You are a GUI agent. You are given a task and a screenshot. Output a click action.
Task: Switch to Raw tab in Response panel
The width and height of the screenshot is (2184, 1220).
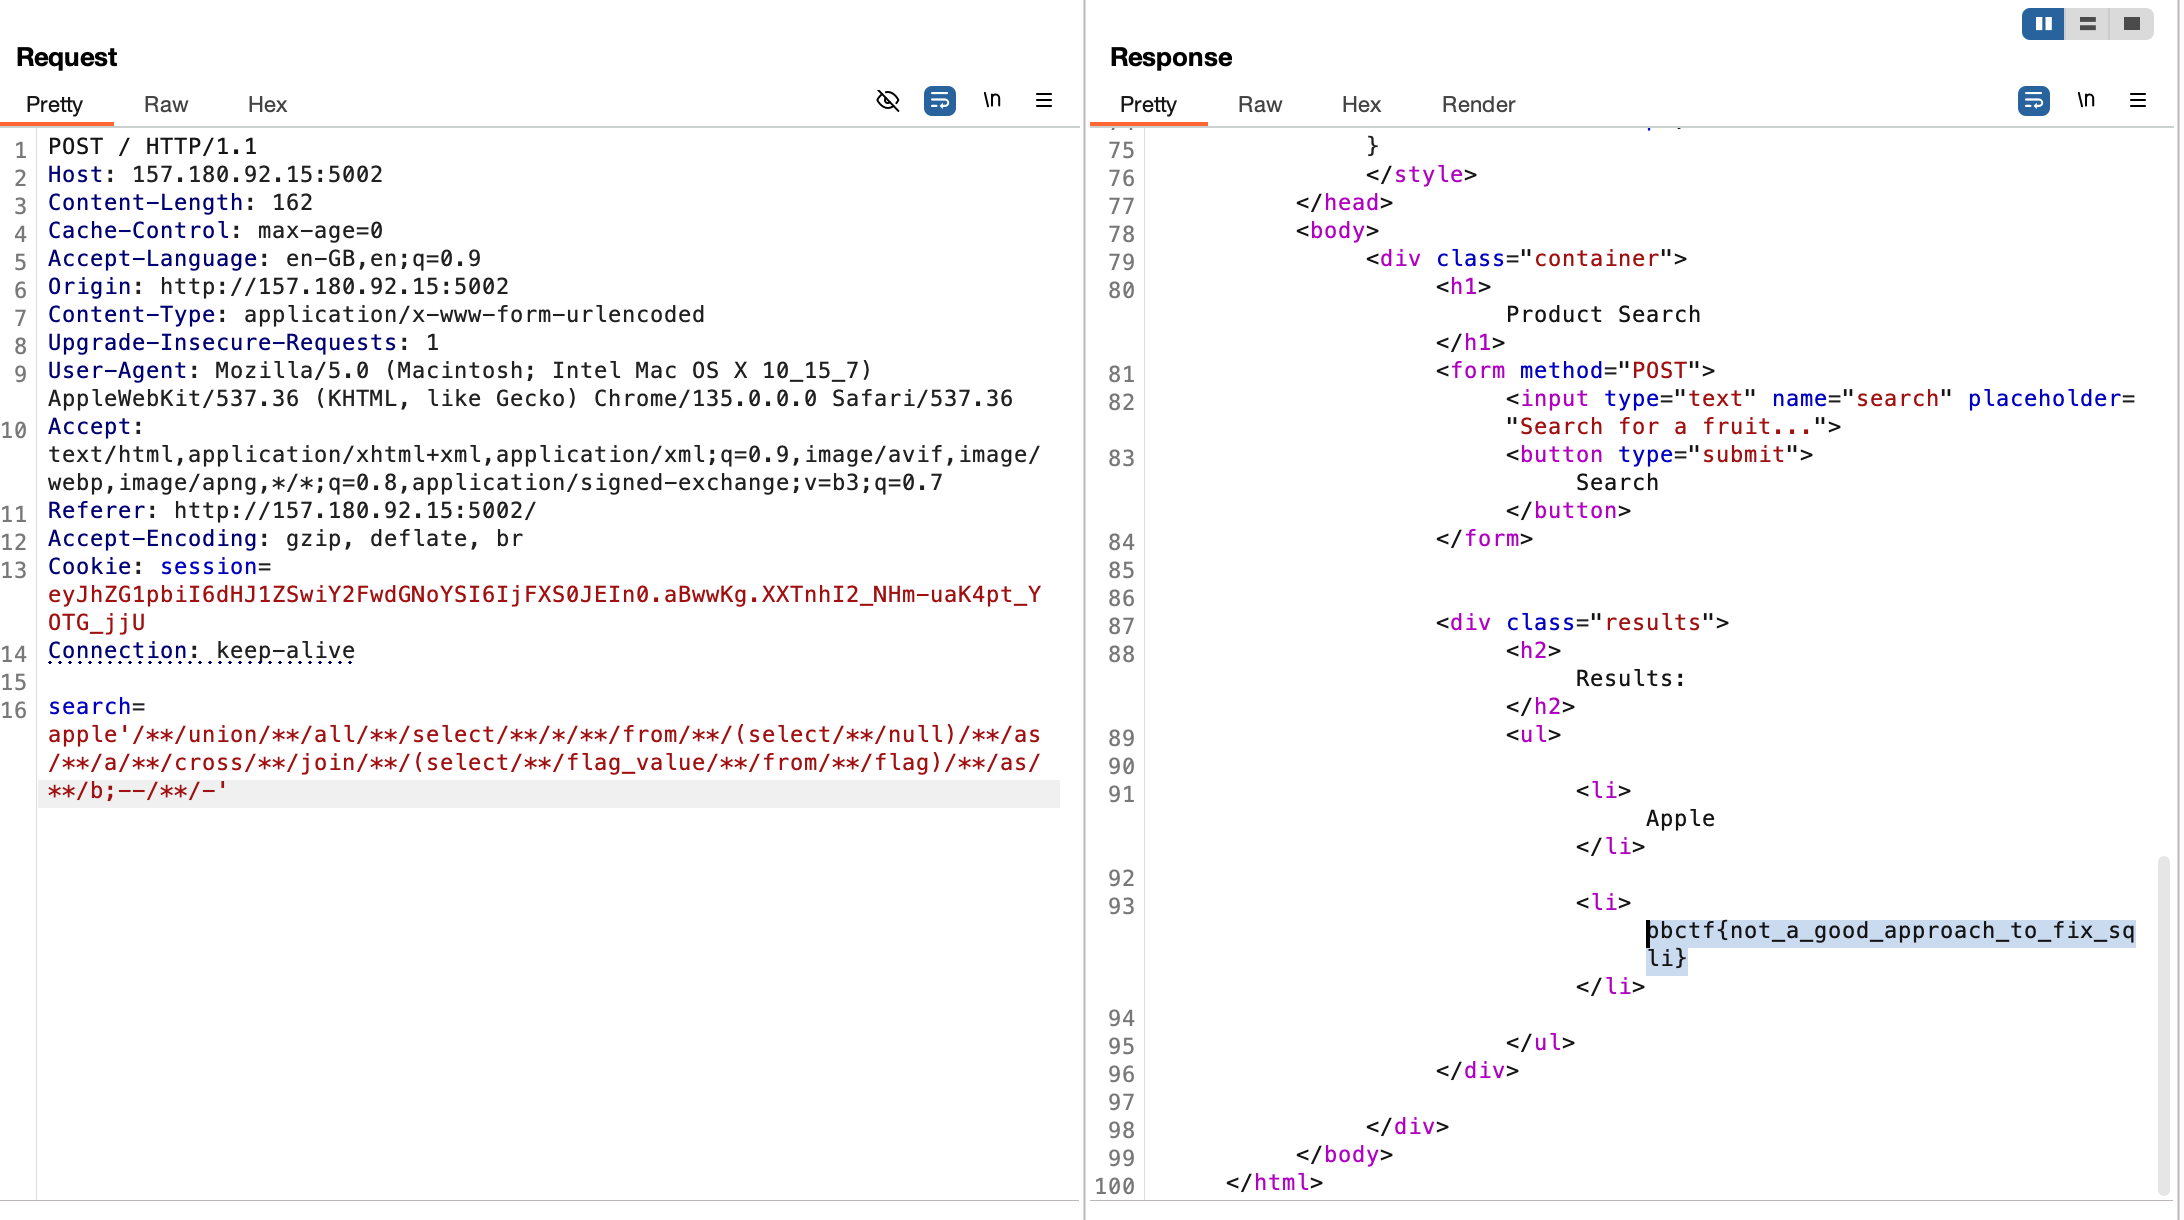point(1260,104)
